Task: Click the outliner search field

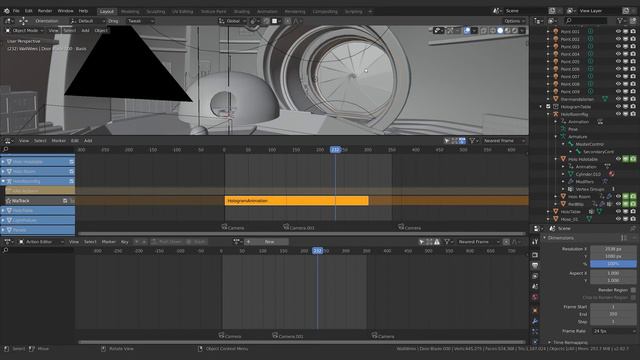Action: point(586,20)
